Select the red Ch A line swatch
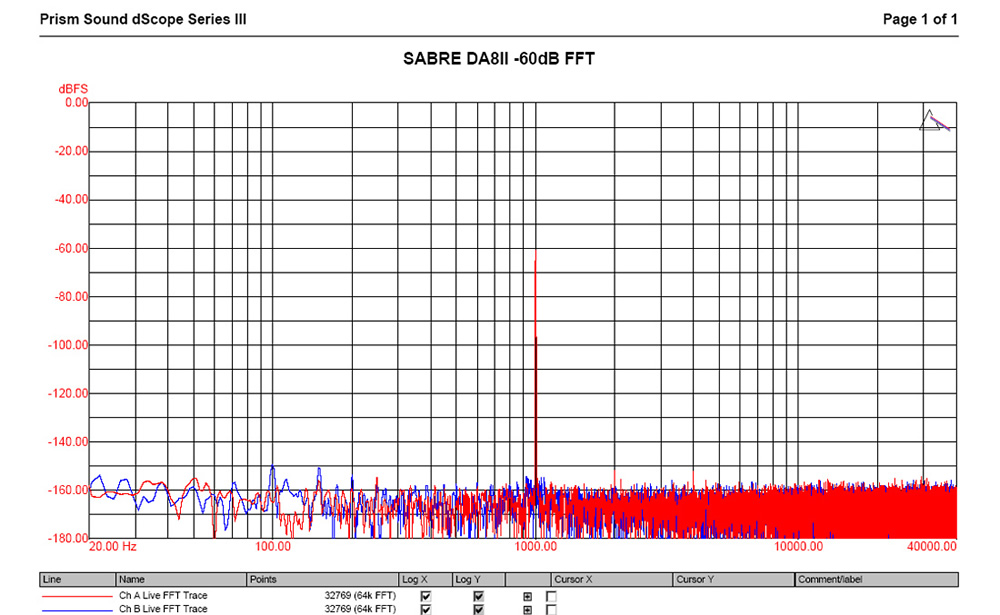 pos(77,596)
